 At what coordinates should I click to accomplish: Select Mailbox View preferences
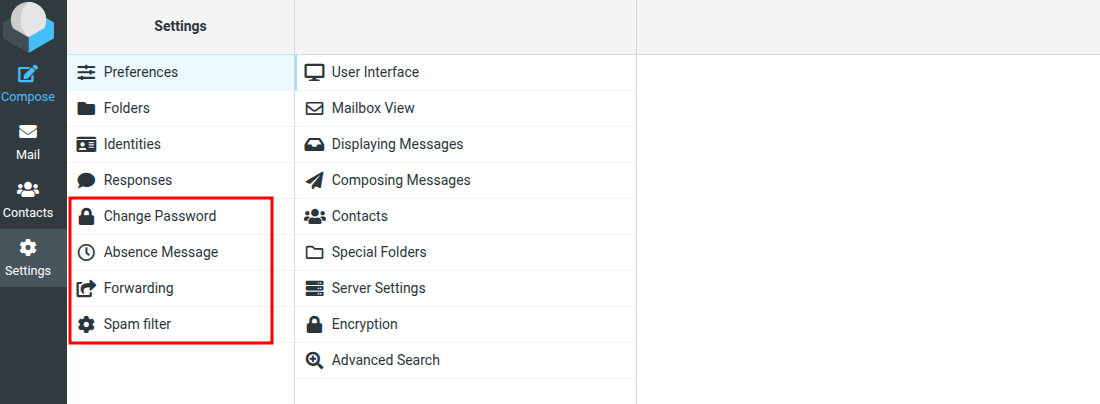(x=373, y=108)
